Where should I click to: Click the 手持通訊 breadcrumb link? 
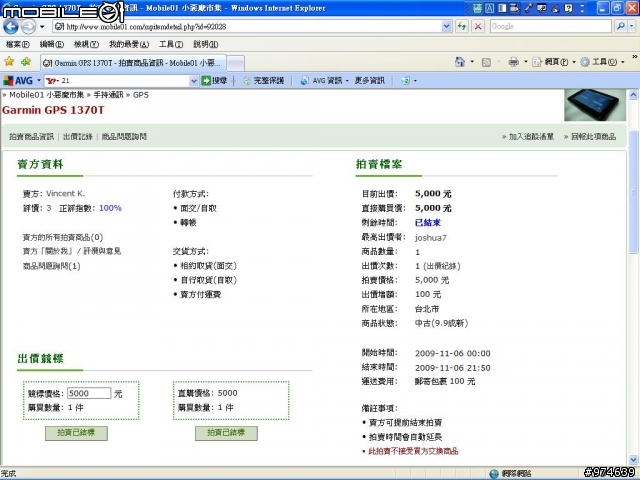point(108,95)
